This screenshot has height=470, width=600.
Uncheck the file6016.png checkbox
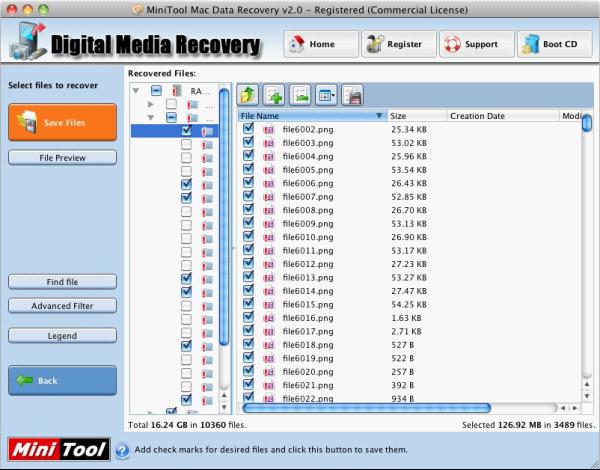tap(248, 317)
